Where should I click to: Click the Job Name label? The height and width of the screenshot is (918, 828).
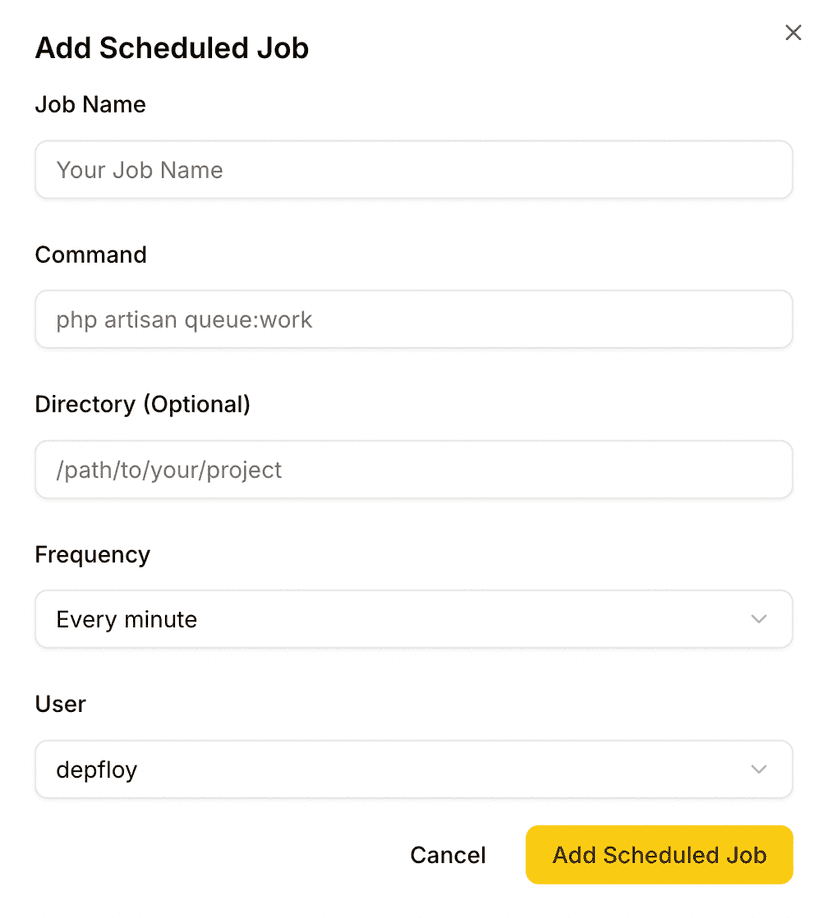(90, 104)
